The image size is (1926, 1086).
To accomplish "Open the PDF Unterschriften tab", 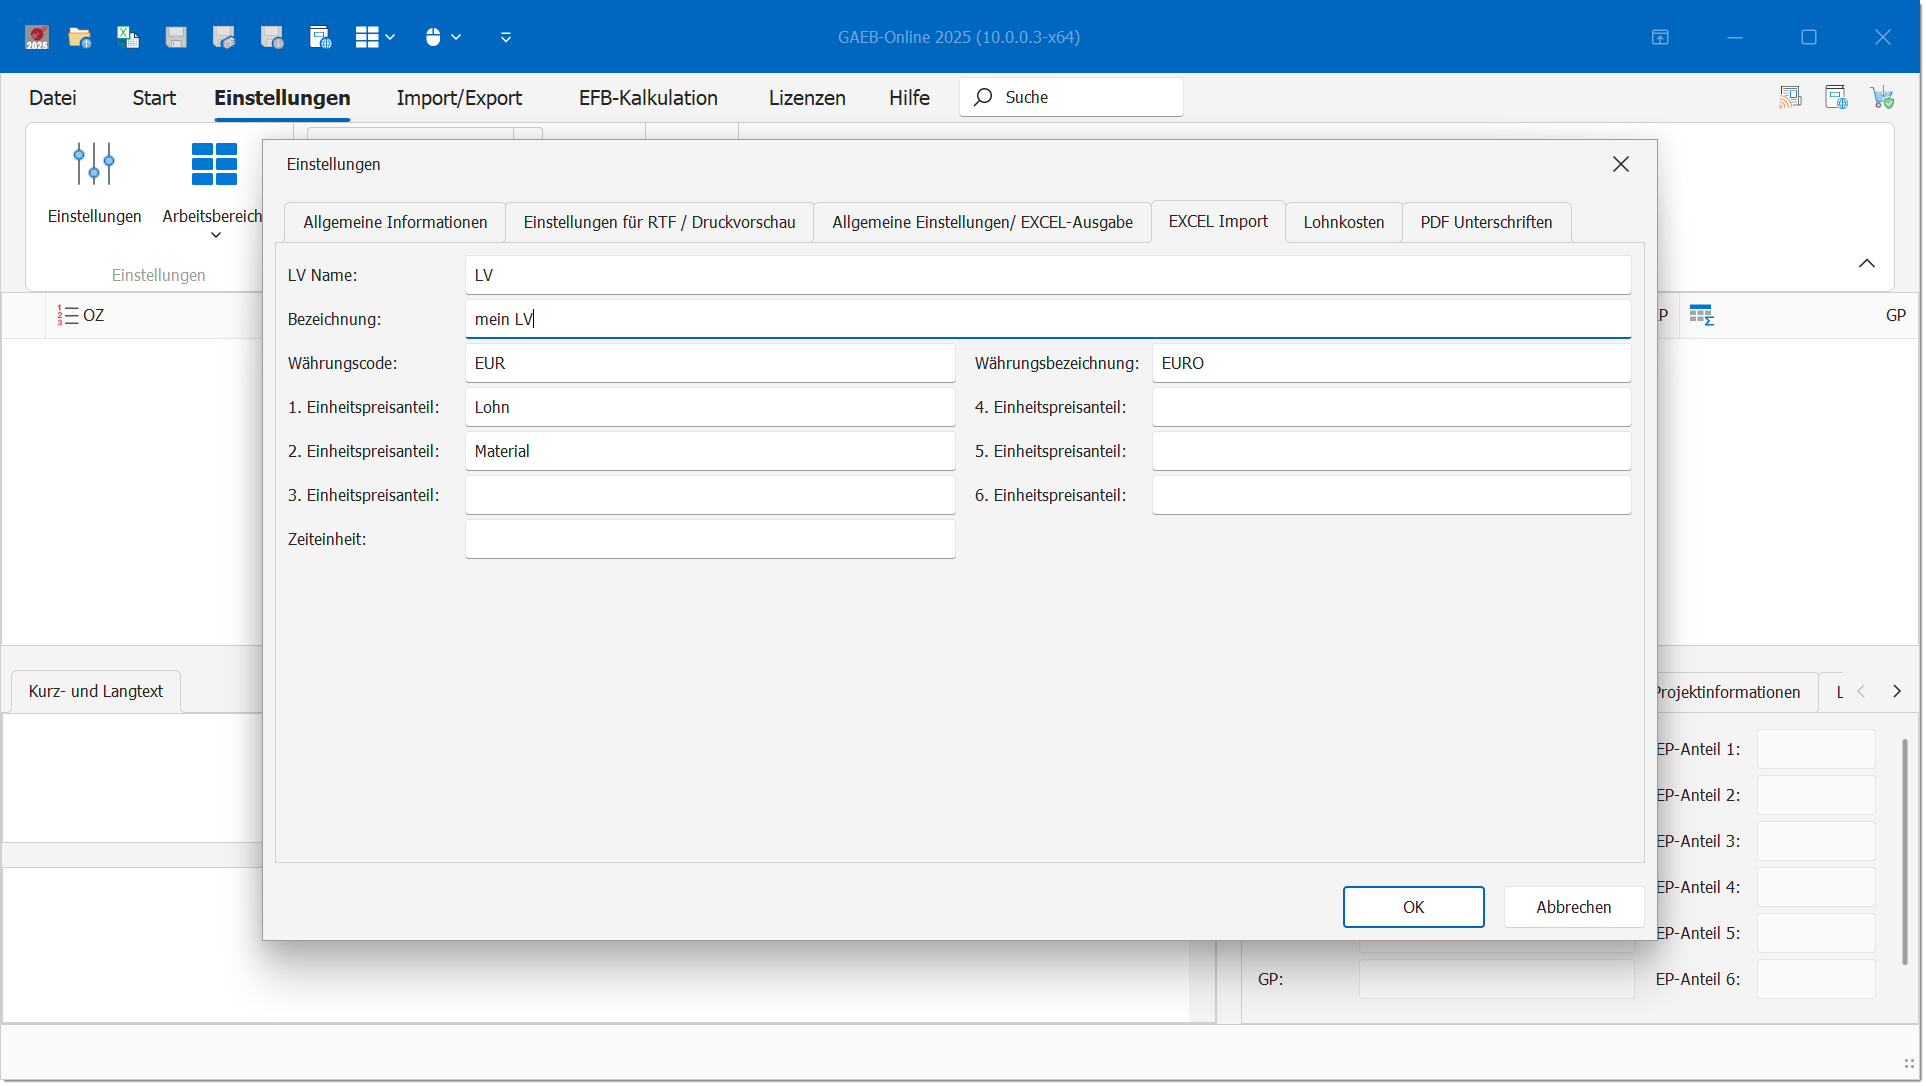I will pyautogui.click(x=1485, y=222).
